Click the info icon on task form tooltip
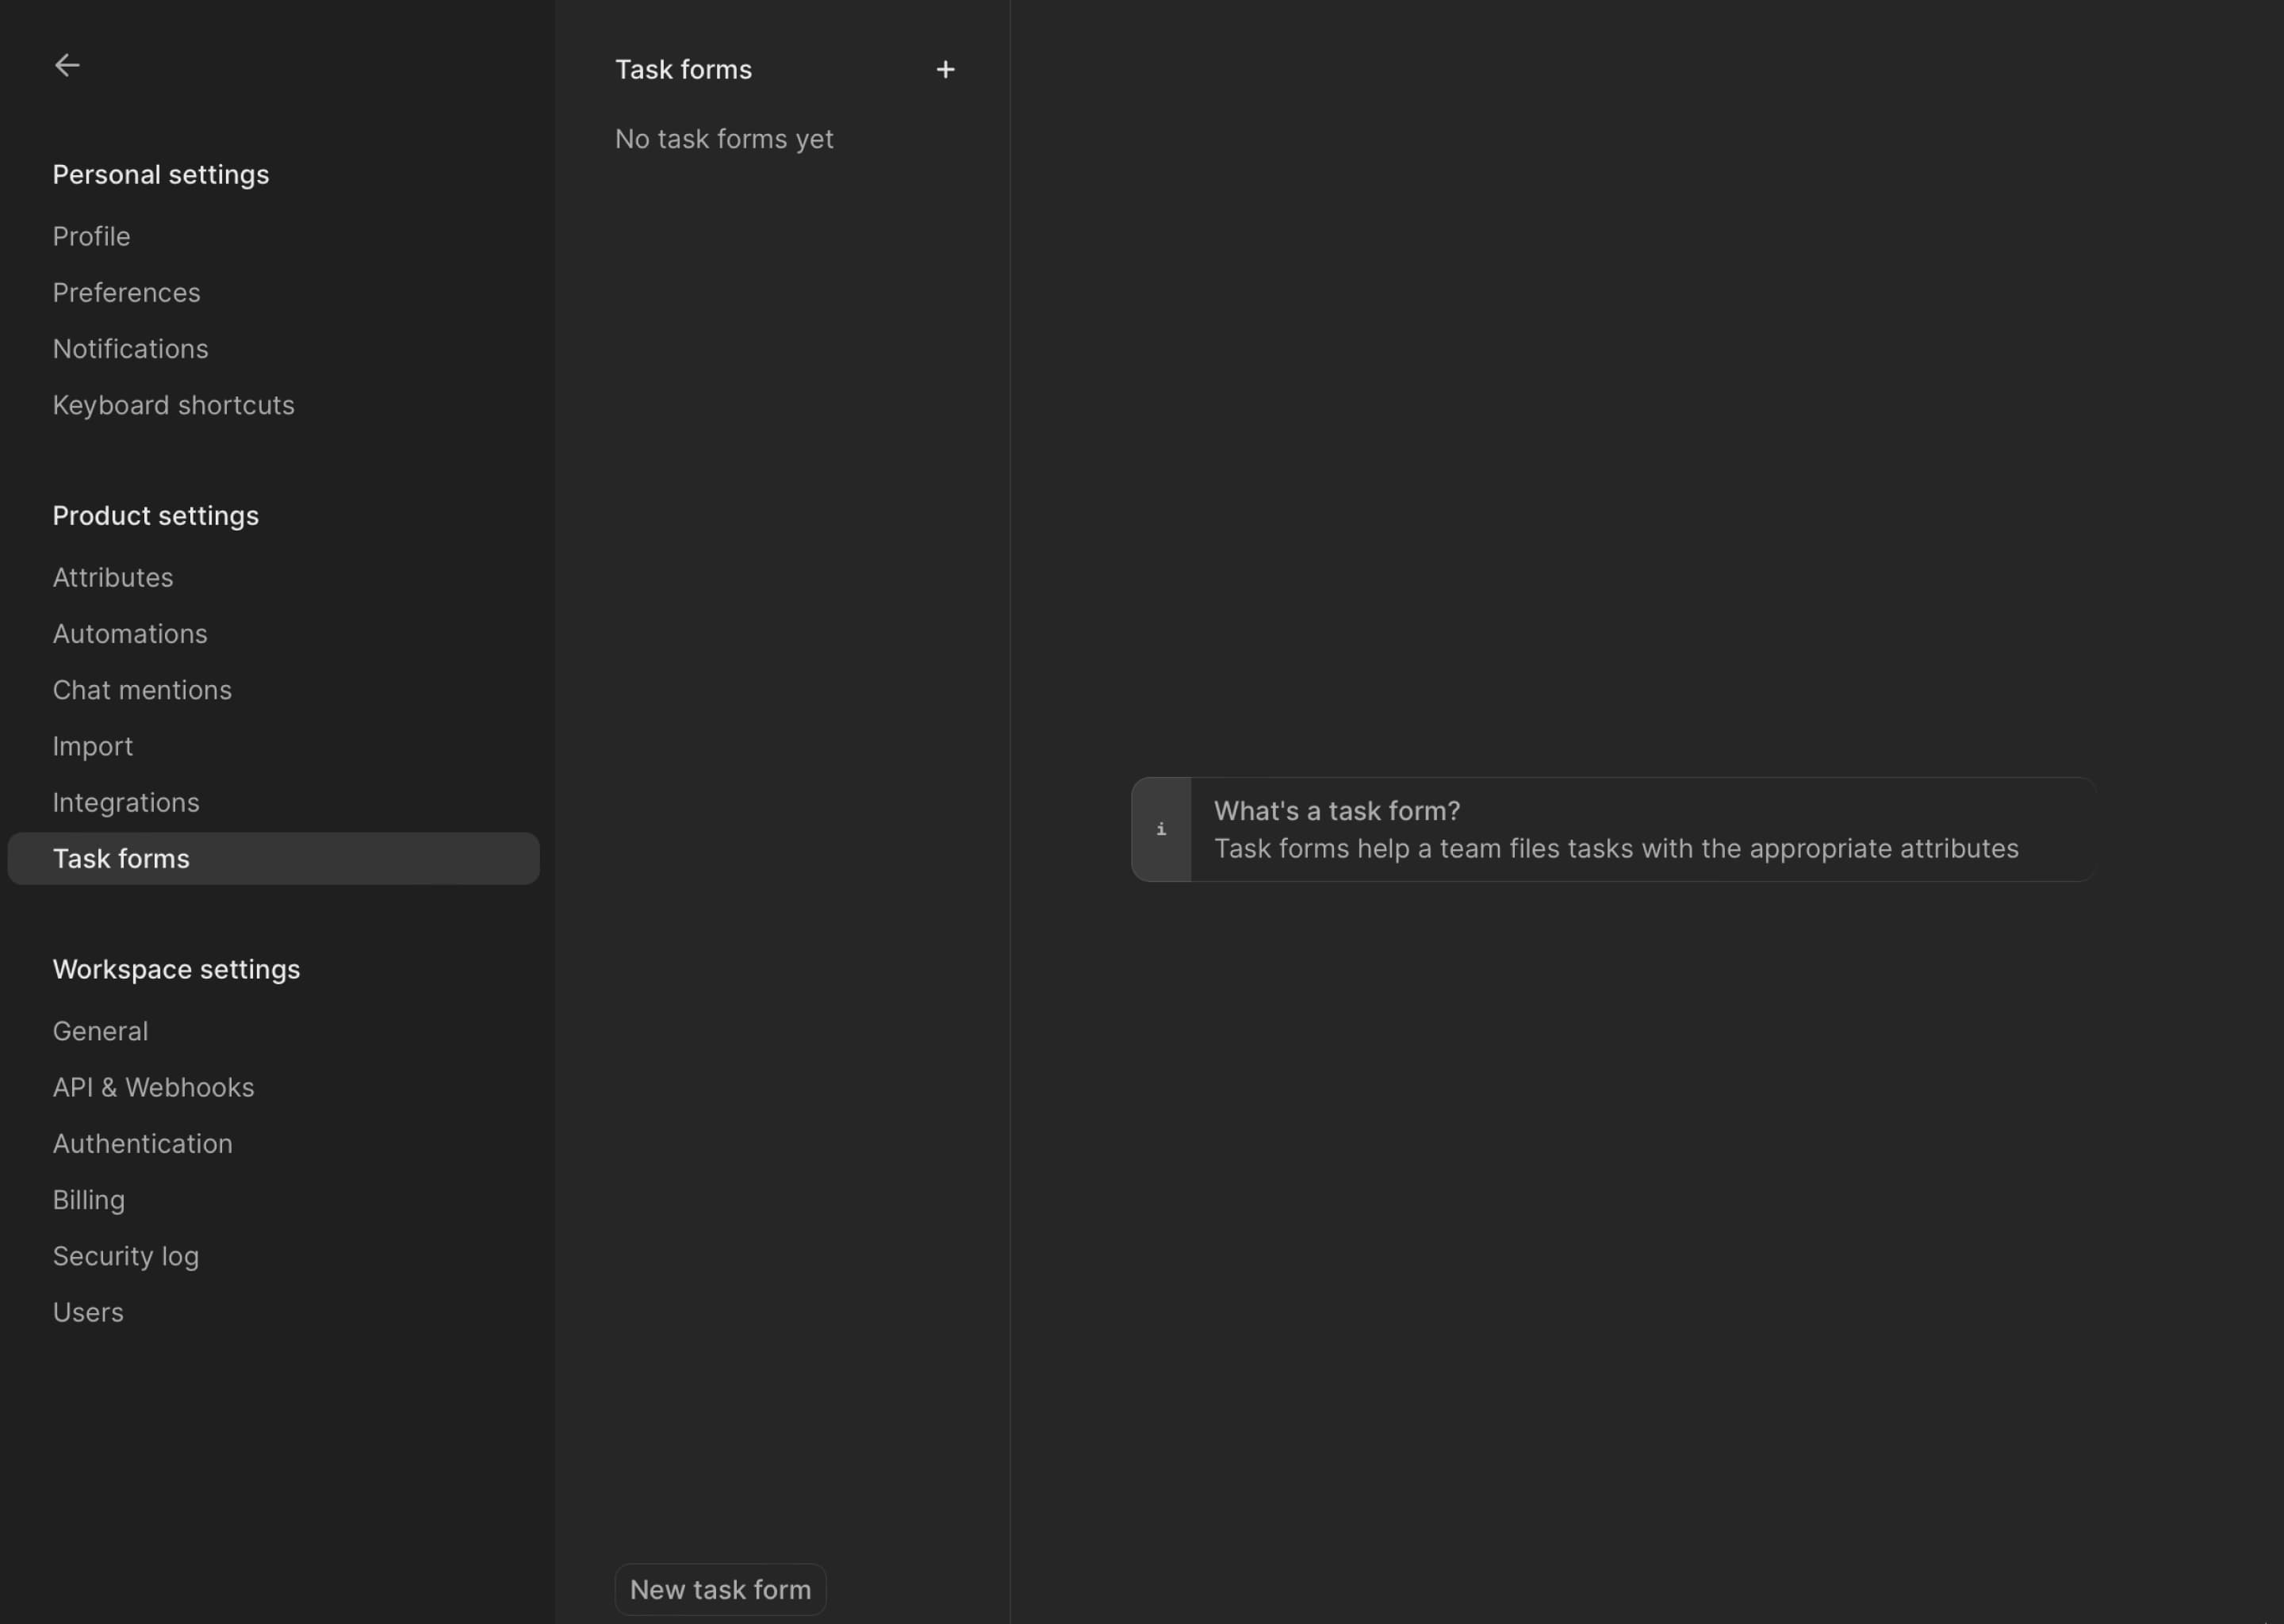Viewport: 2284px width, 1624px height. tap(1161, 828)
